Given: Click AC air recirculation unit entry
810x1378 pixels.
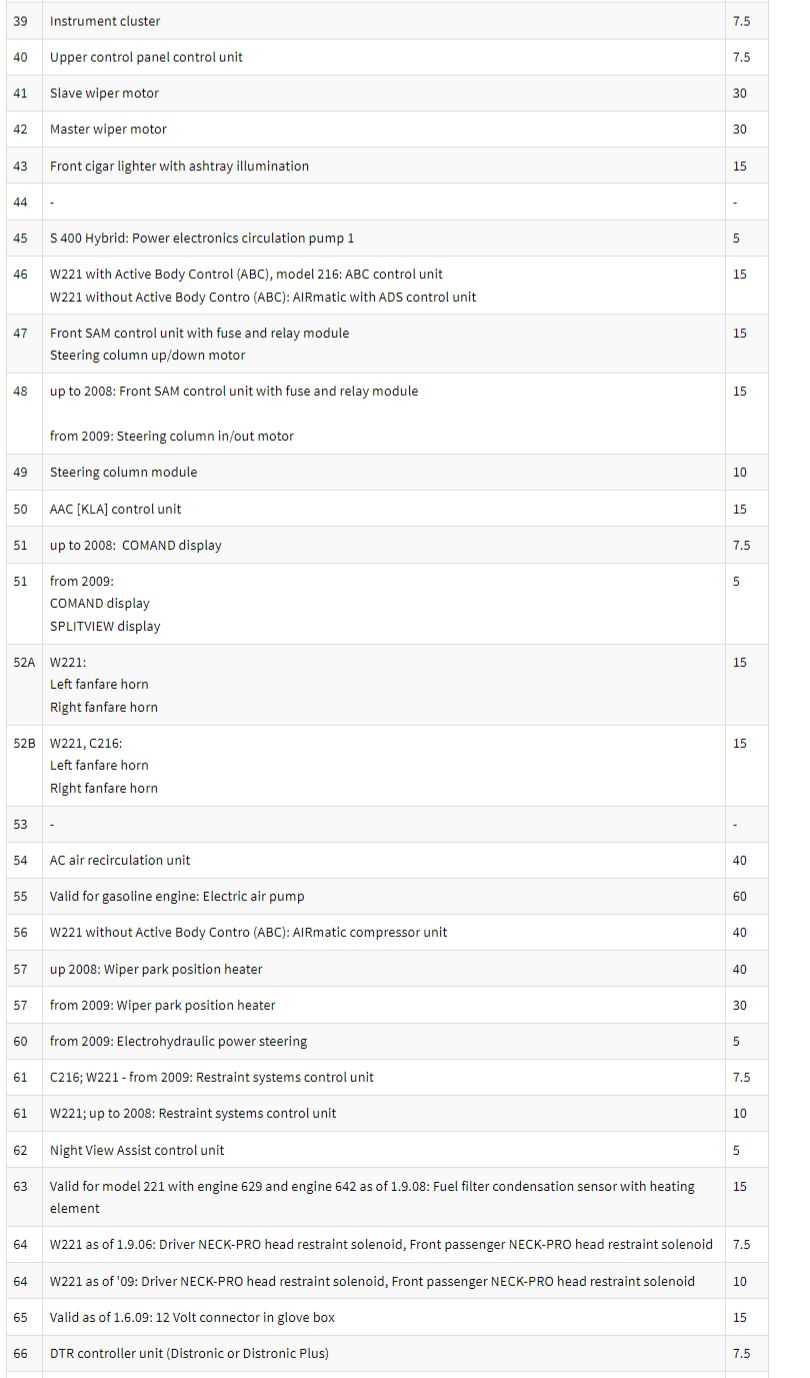Looking at the screenshot, I should [120, 860].
